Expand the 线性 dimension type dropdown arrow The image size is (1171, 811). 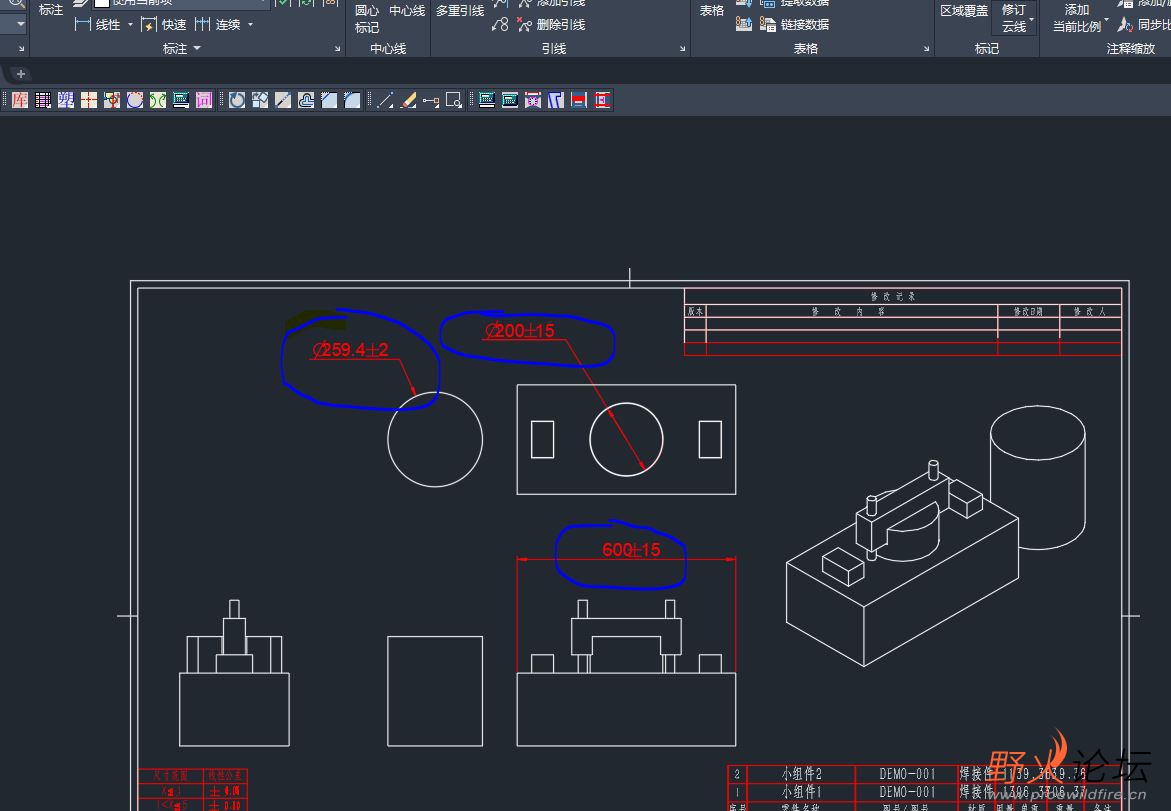pos(130,25)
